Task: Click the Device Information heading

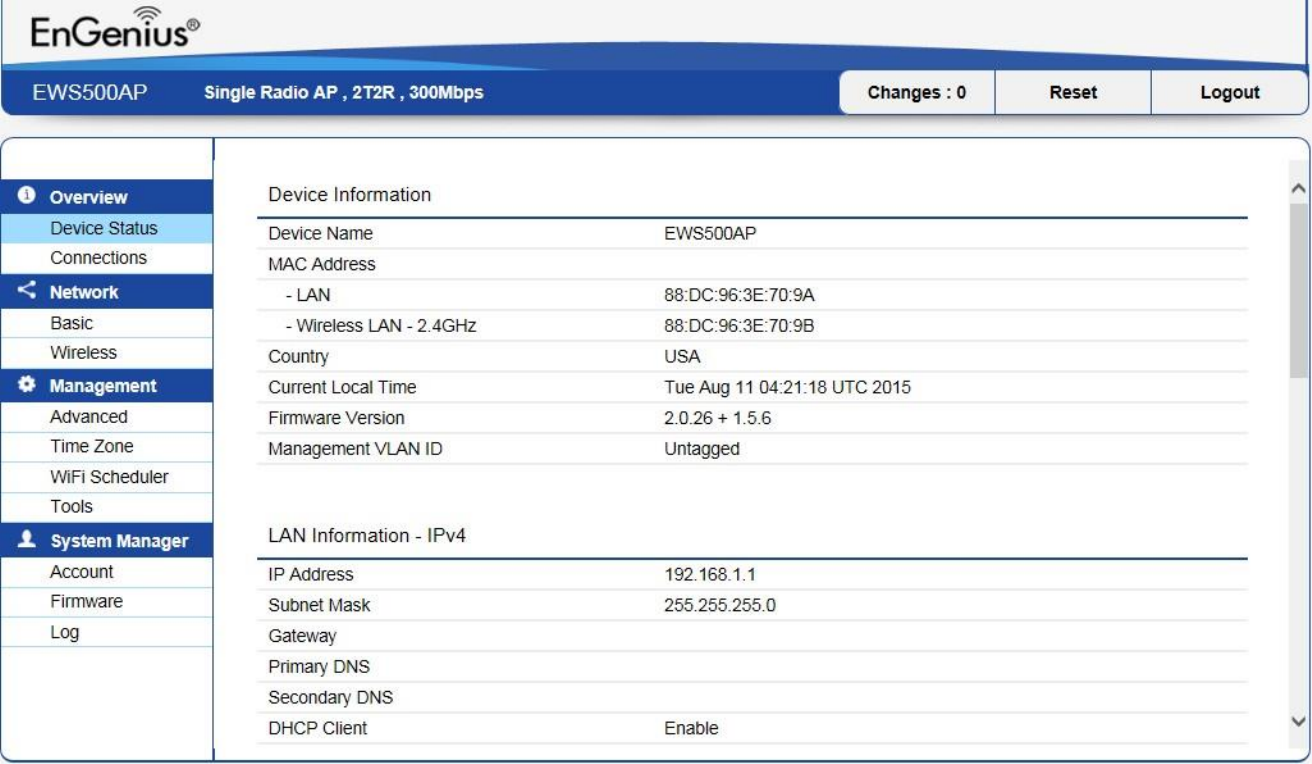Action: pyautogui.click(x=350, y=195)
